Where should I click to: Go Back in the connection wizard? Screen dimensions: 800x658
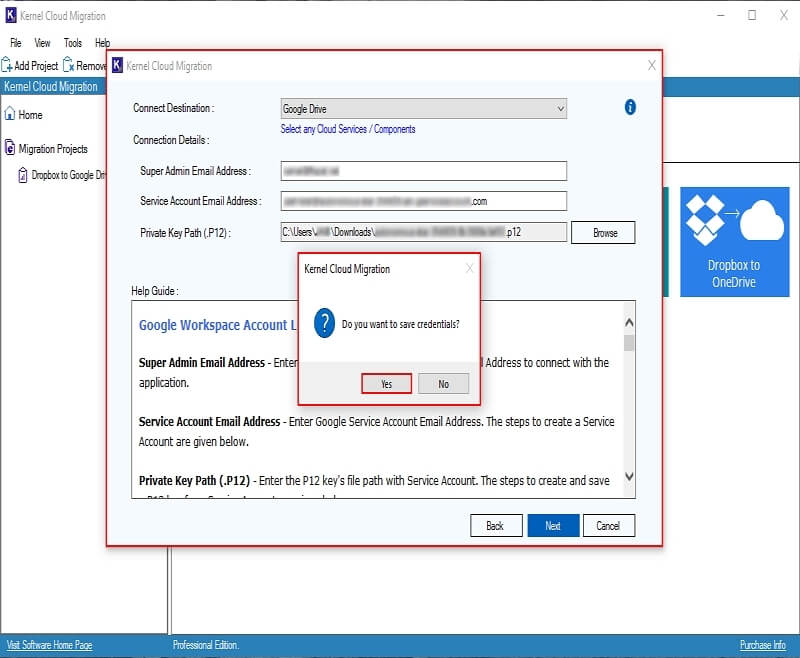click(496, 525)
